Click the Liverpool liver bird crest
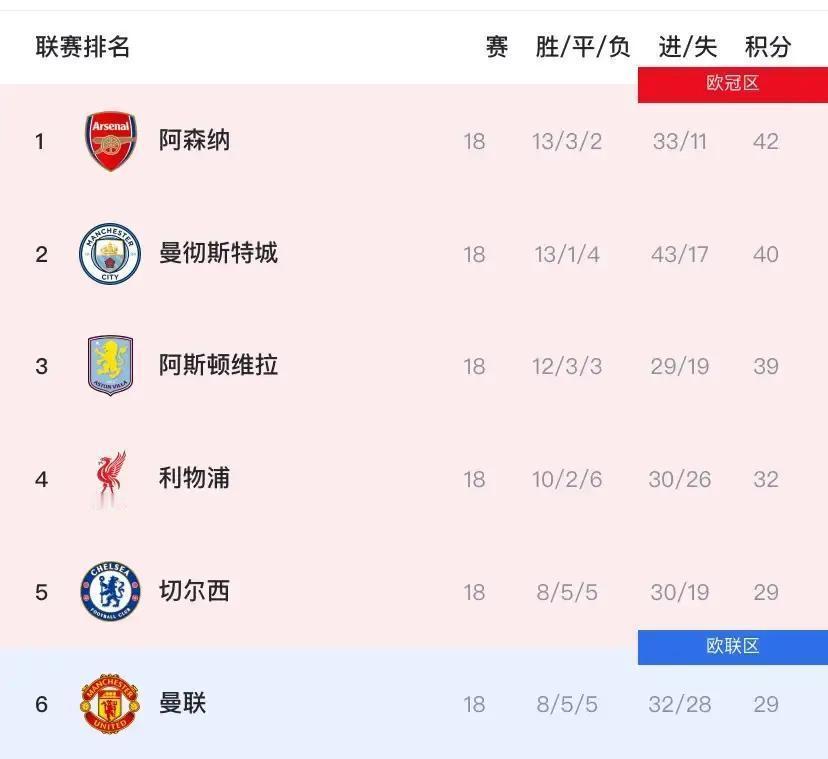This screenshot has width=828, height=759. coord(110,479)
